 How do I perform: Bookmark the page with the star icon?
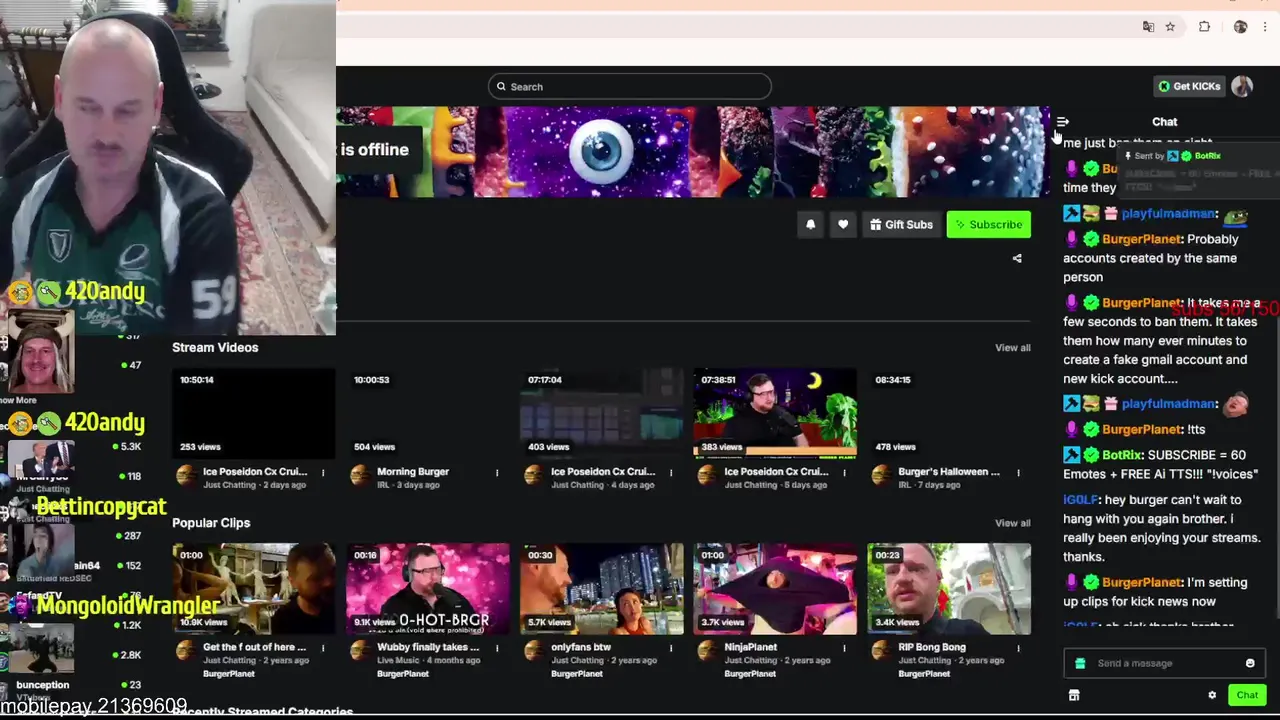tap(1170, 27)
